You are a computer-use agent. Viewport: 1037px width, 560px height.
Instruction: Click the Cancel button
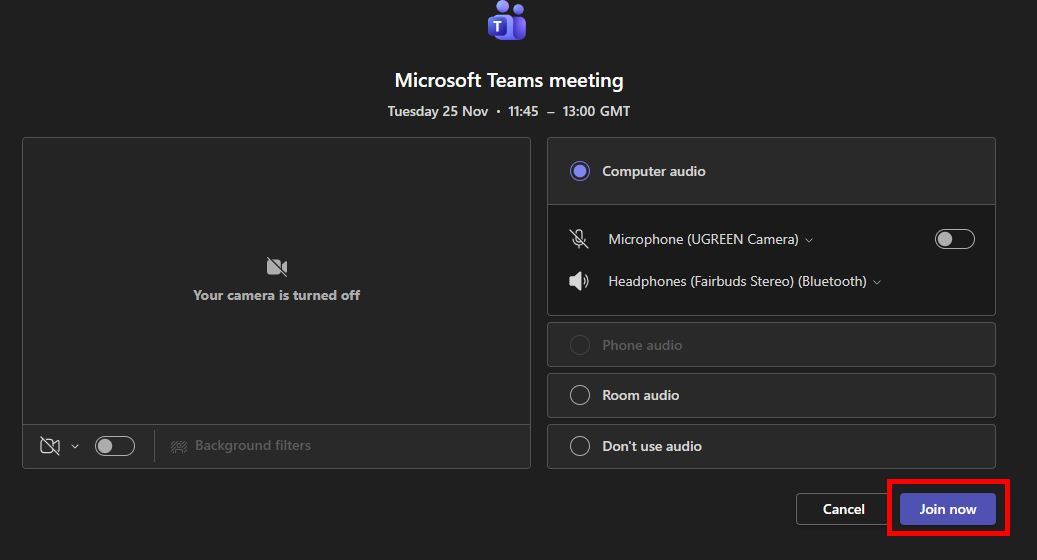coord(843,509)
